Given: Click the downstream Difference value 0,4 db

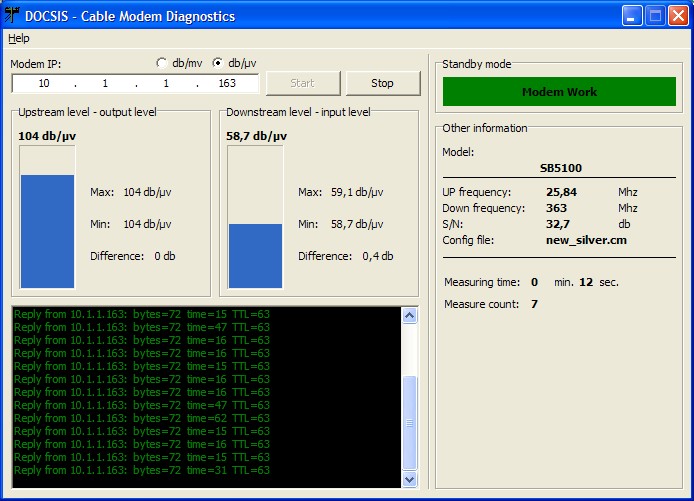Looking at the screenshot, I should pos(378,256).
